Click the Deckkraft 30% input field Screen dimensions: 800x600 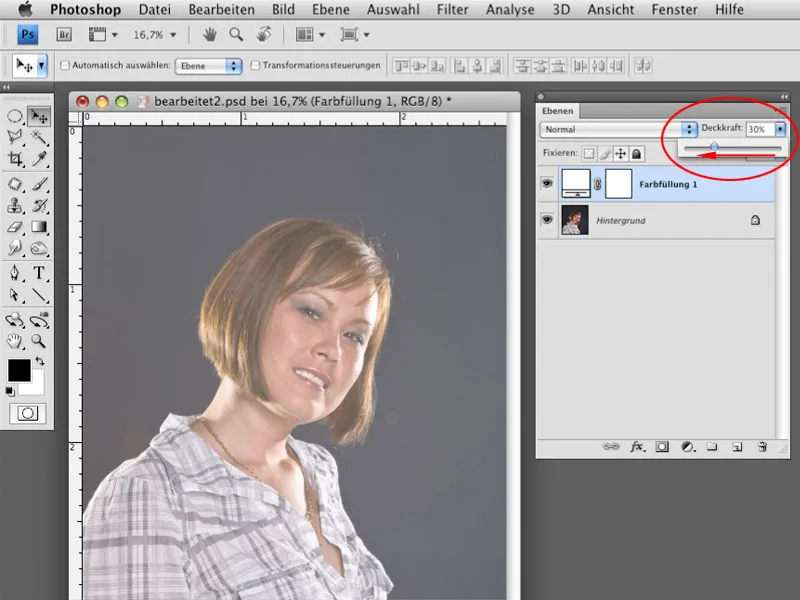click(x=760, y=129)
